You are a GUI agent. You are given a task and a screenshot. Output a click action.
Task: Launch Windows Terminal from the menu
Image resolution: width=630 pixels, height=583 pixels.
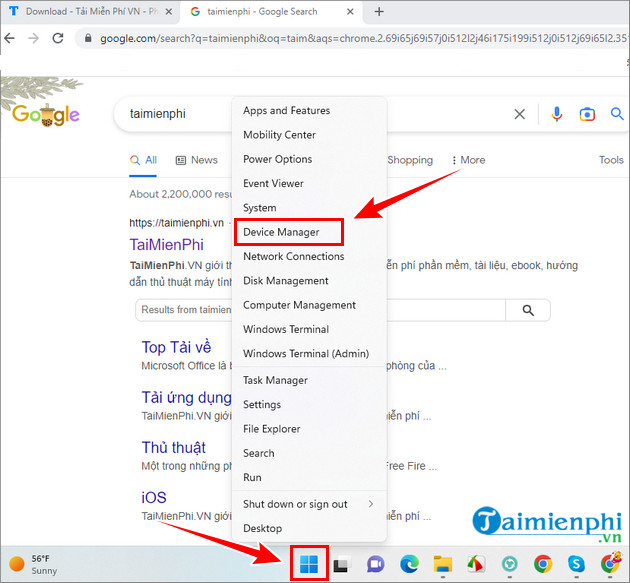[x=309, y=329]
